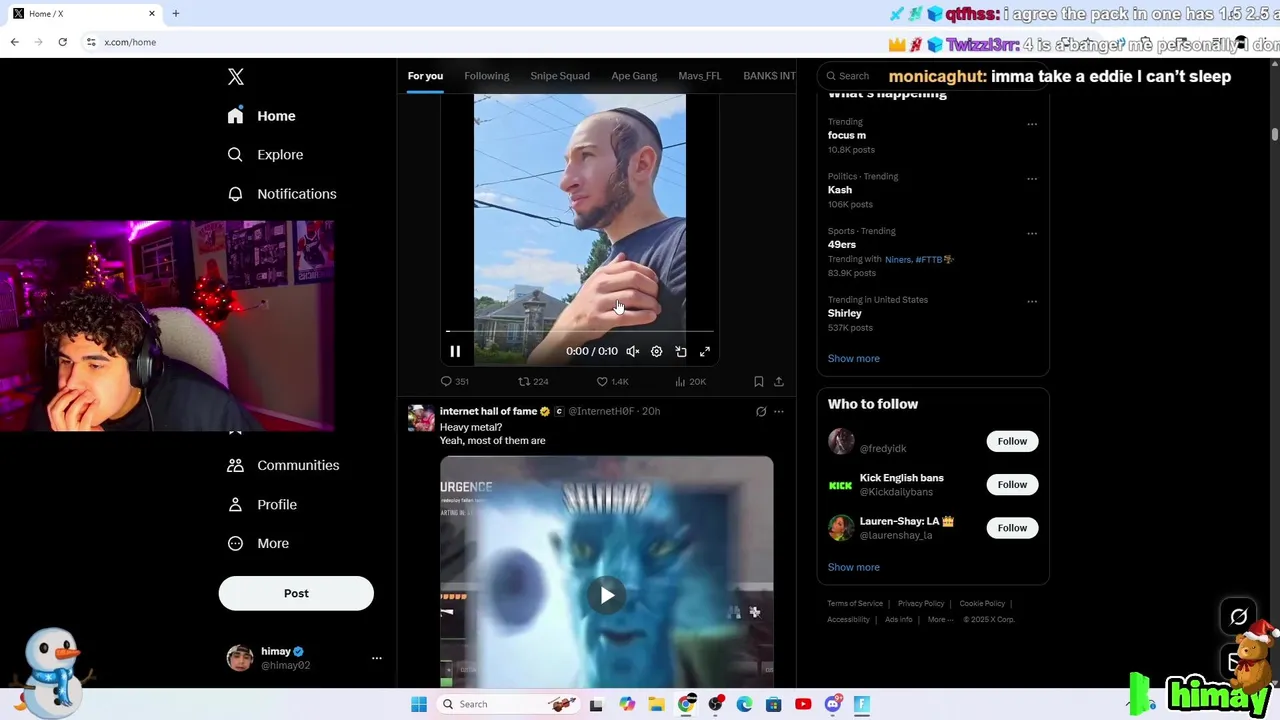The height and width of the screenshot is (720, 1280).
Task: Switch to the Snipe Squad tab
Action: (x=560, y=76)
